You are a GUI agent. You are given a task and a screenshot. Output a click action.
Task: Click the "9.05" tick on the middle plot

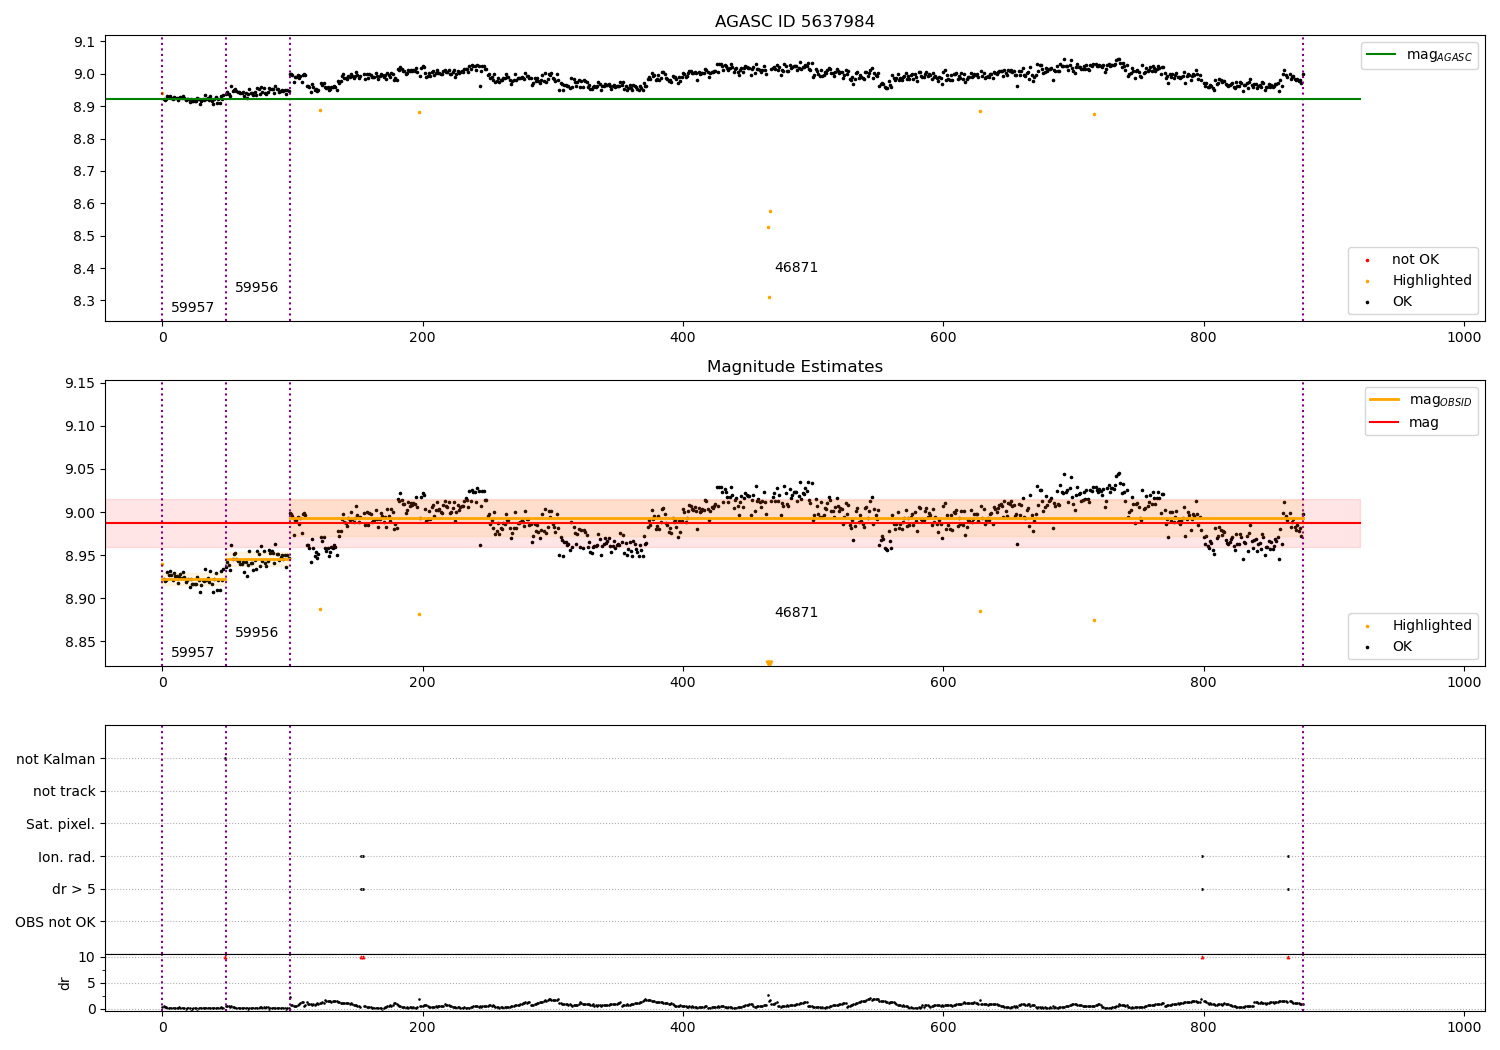click(x=80, y=470)
